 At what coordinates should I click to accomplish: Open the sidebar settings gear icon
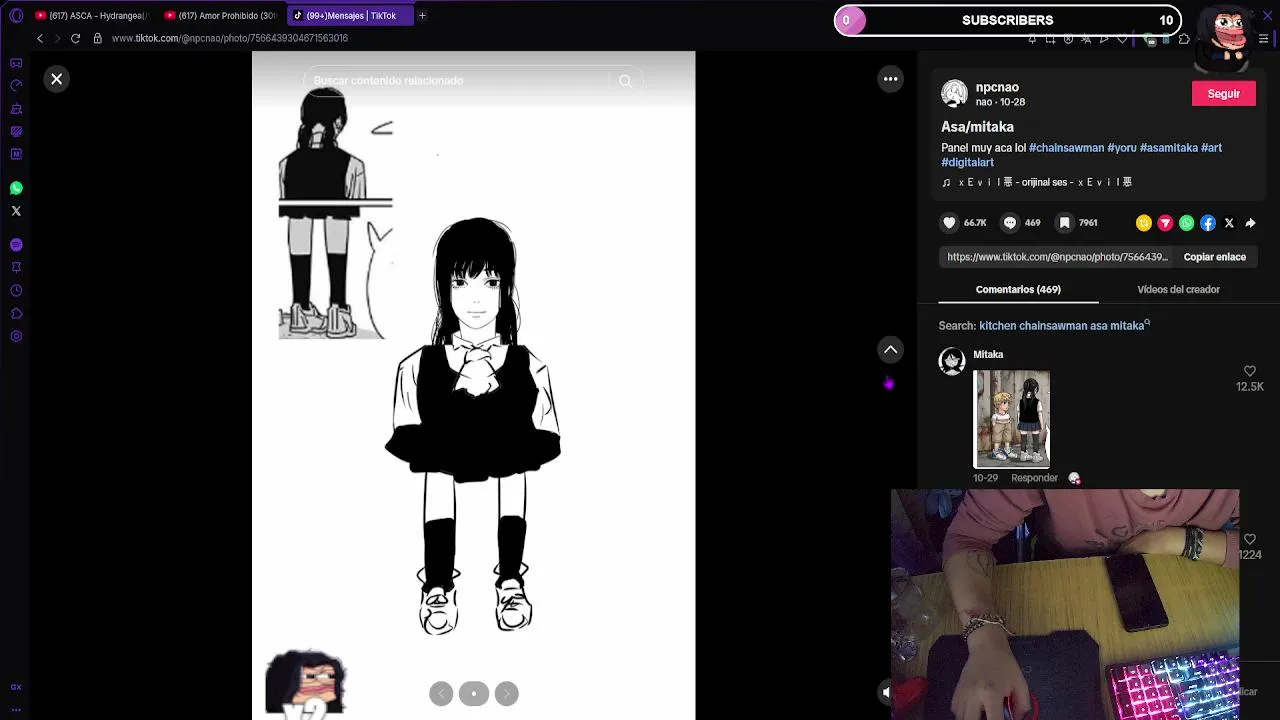click(x=16, y=337)
